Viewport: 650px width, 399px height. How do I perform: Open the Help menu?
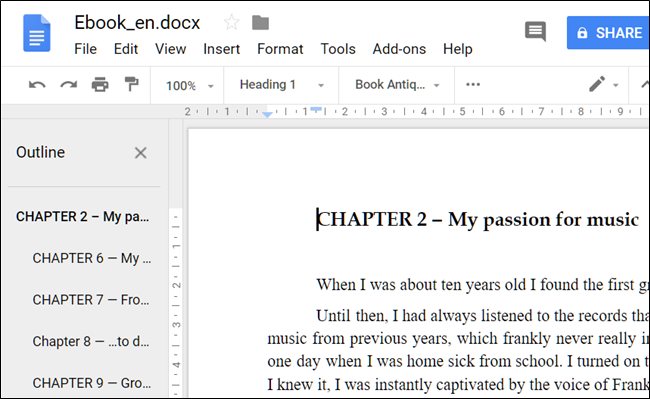(x=458, y=49)
